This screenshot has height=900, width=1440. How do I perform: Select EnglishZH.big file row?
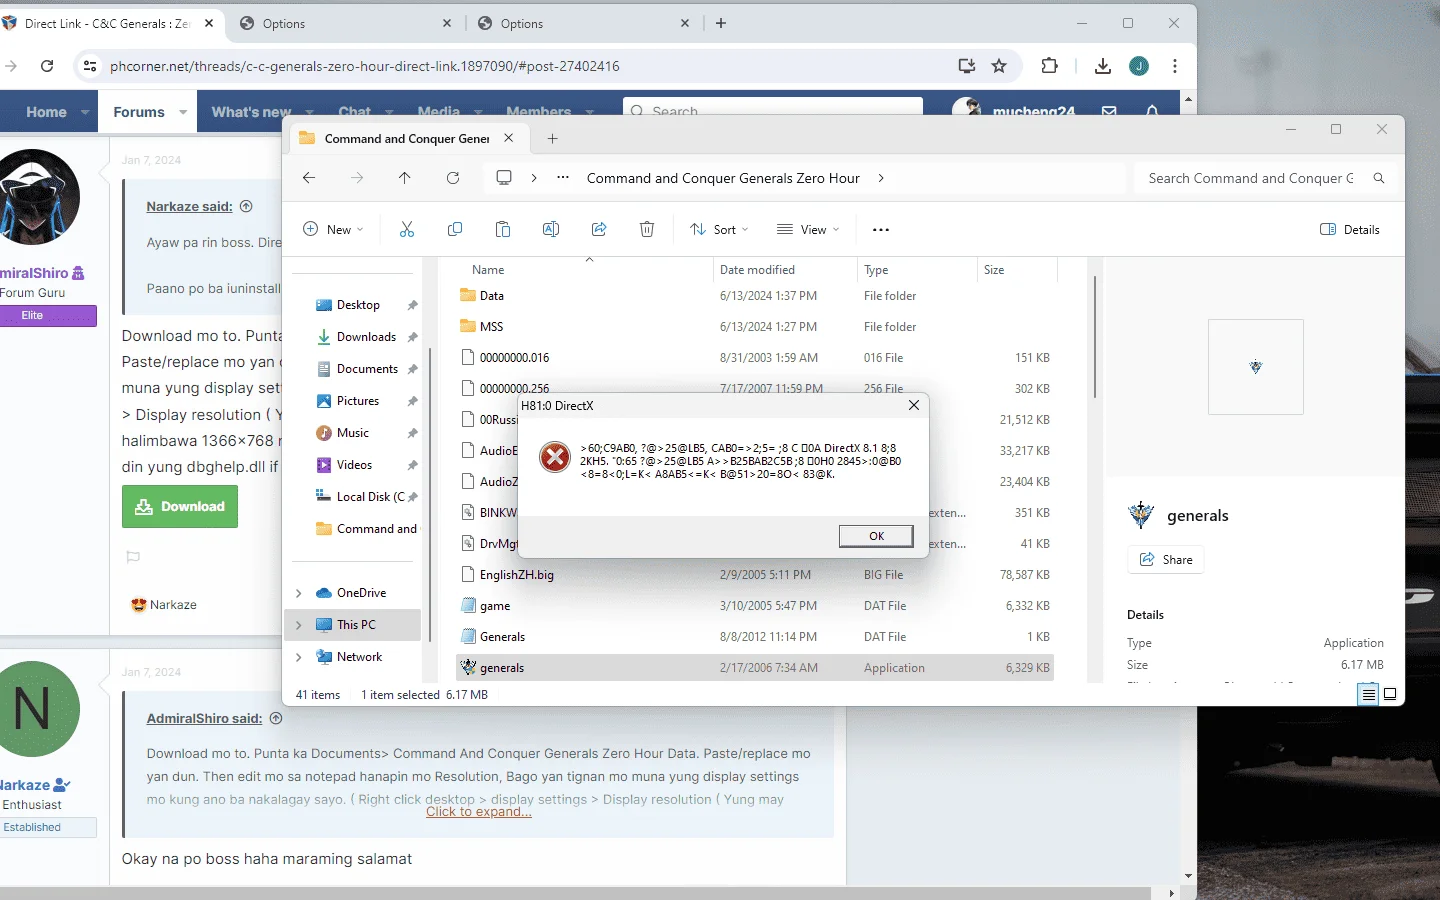click(x=755, y=575)
